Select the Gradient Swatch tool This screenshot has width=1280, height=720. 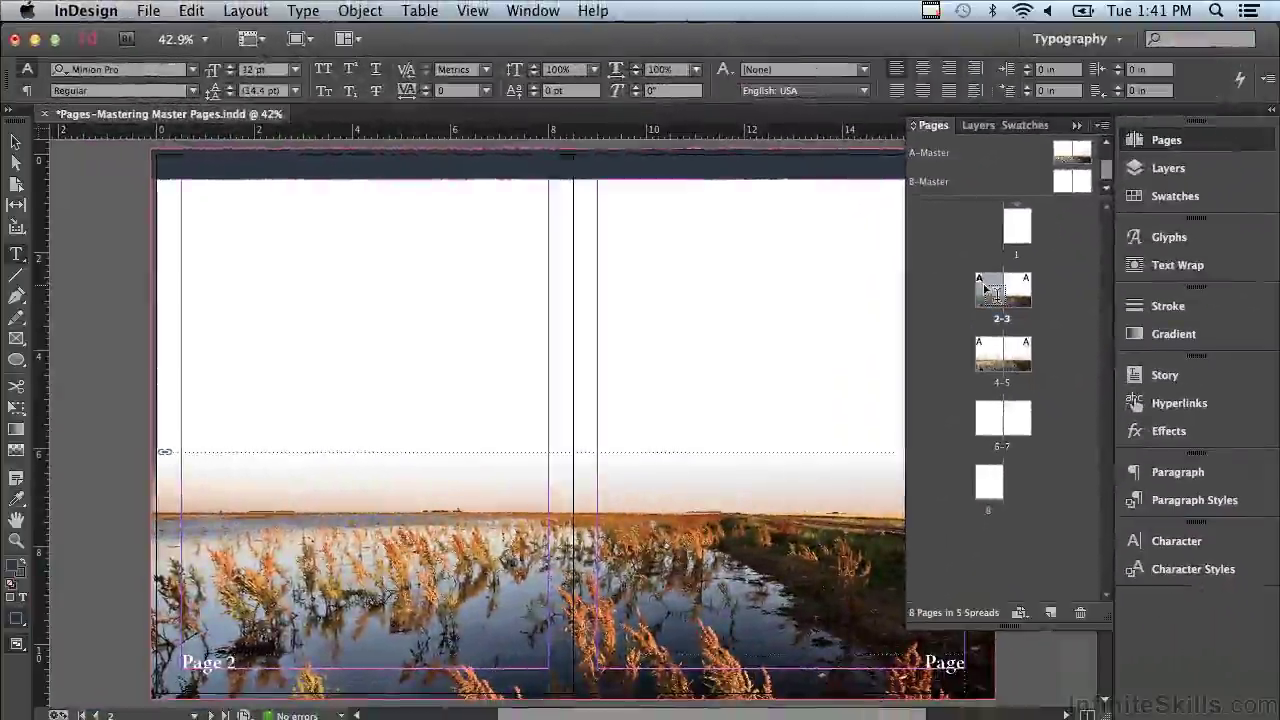[x=16, y=429]
